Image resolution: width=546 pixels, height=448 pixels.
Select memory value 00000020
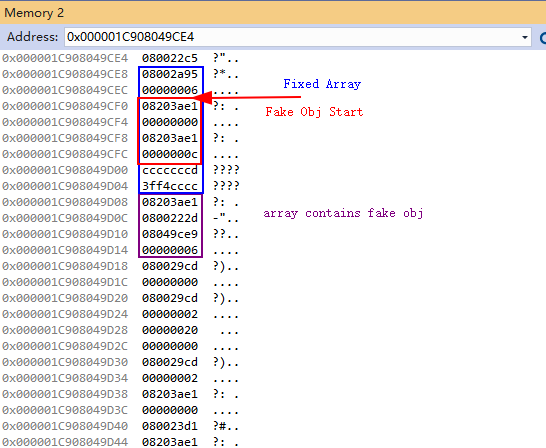pos(170,330)
